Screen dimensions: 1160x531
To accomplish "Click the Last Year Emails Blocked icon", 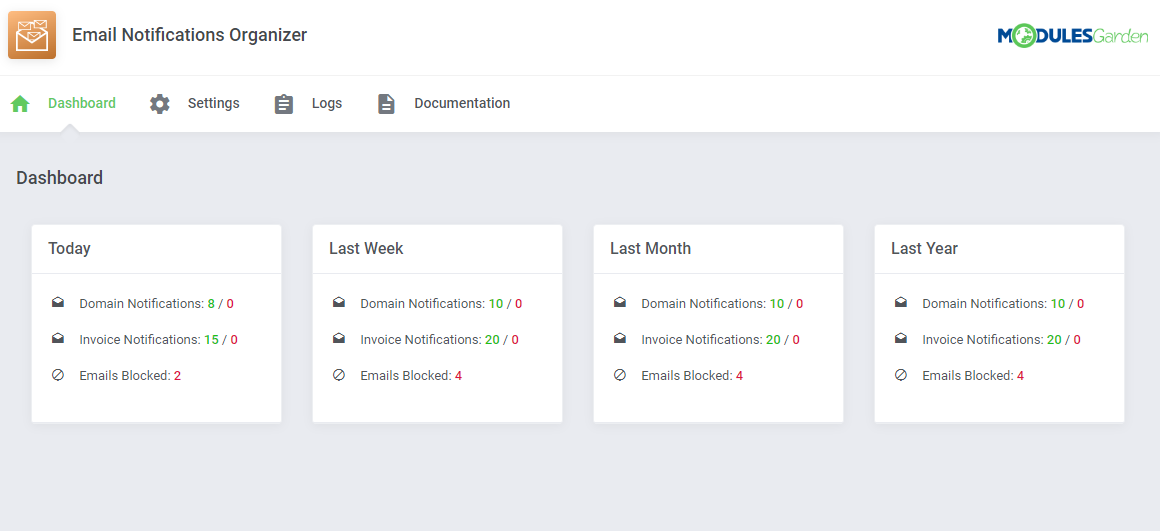I will [x=901, y=375].
